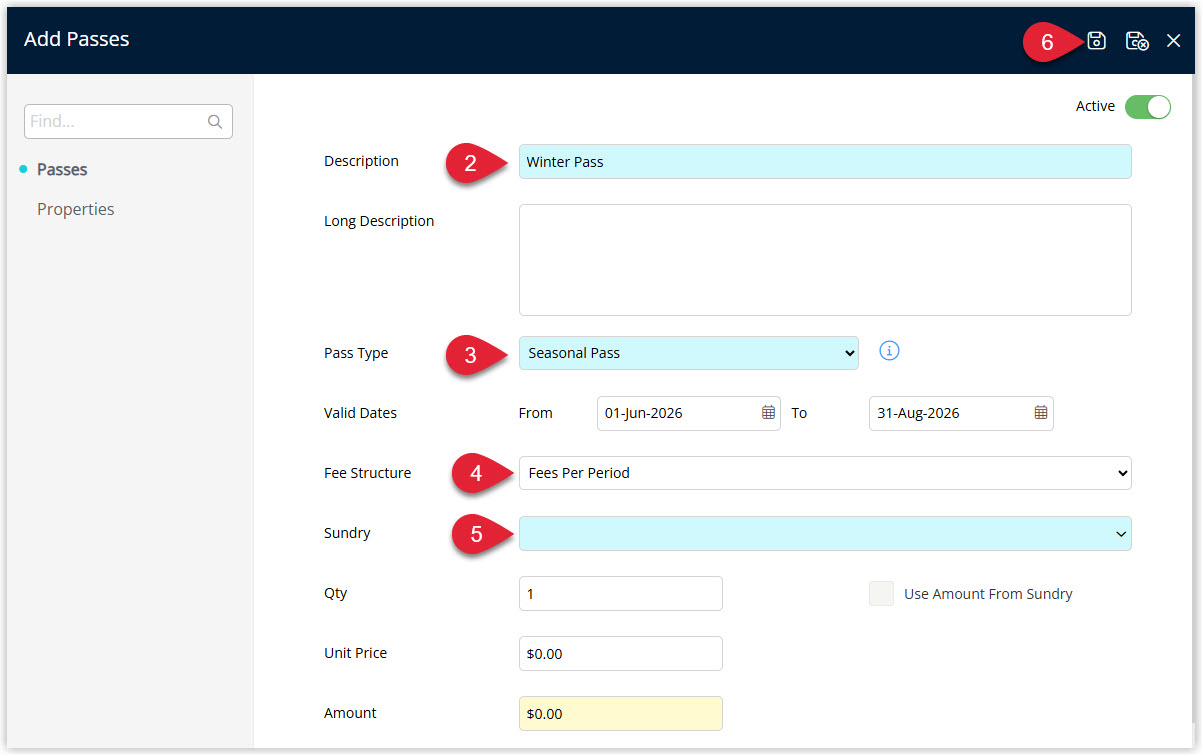
Task: Click the Save icon in header
Action: [1097, 40]
